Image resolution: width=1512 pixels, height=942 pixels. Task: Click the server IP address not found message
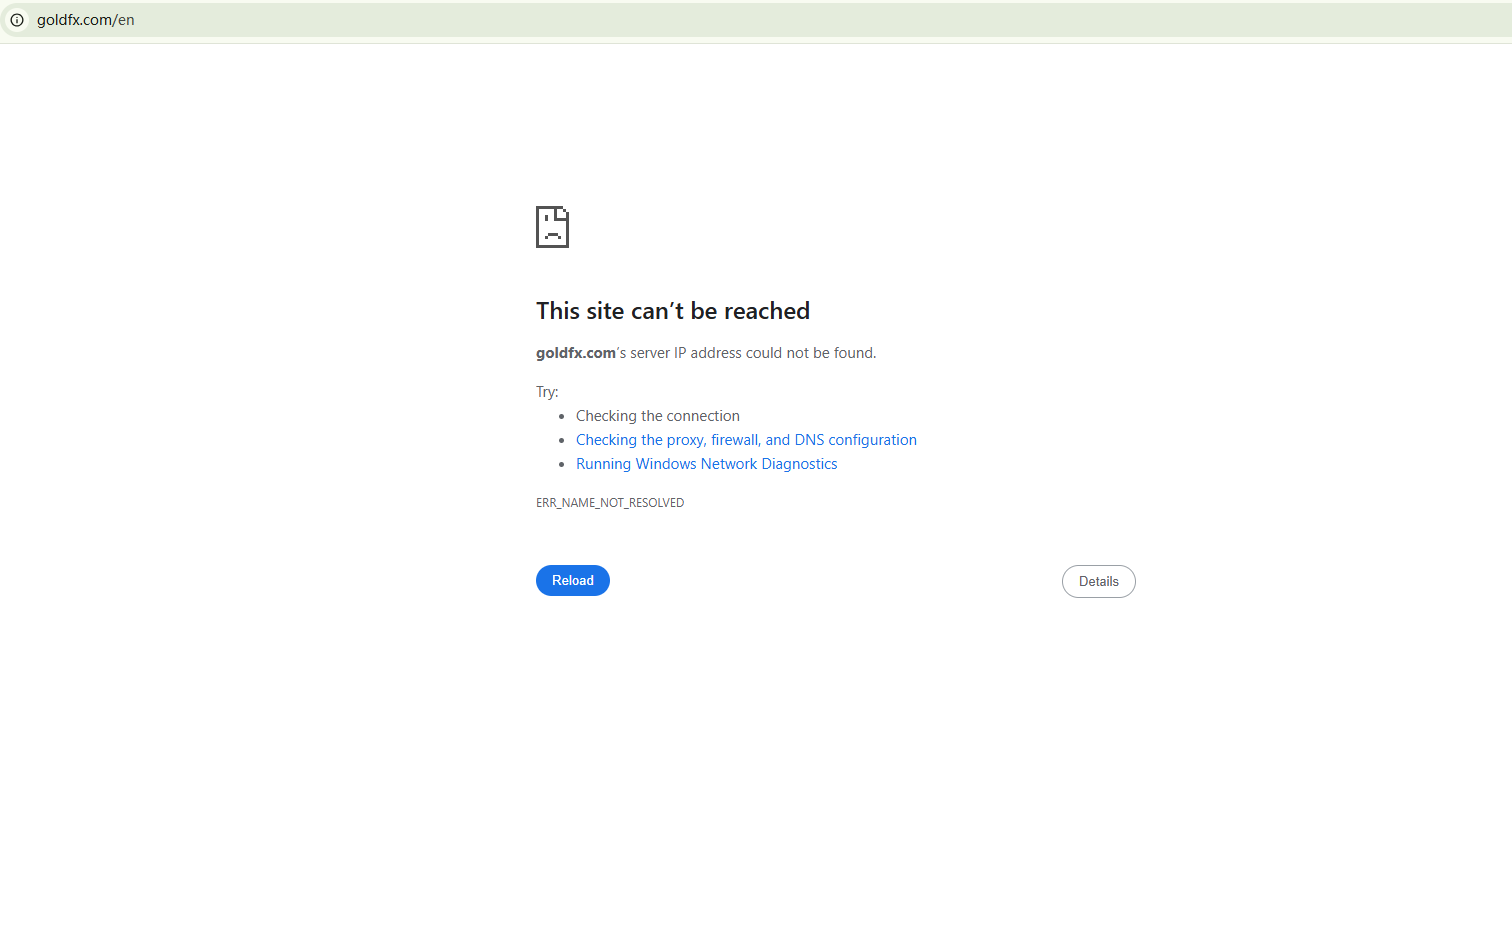pos(706,353)
